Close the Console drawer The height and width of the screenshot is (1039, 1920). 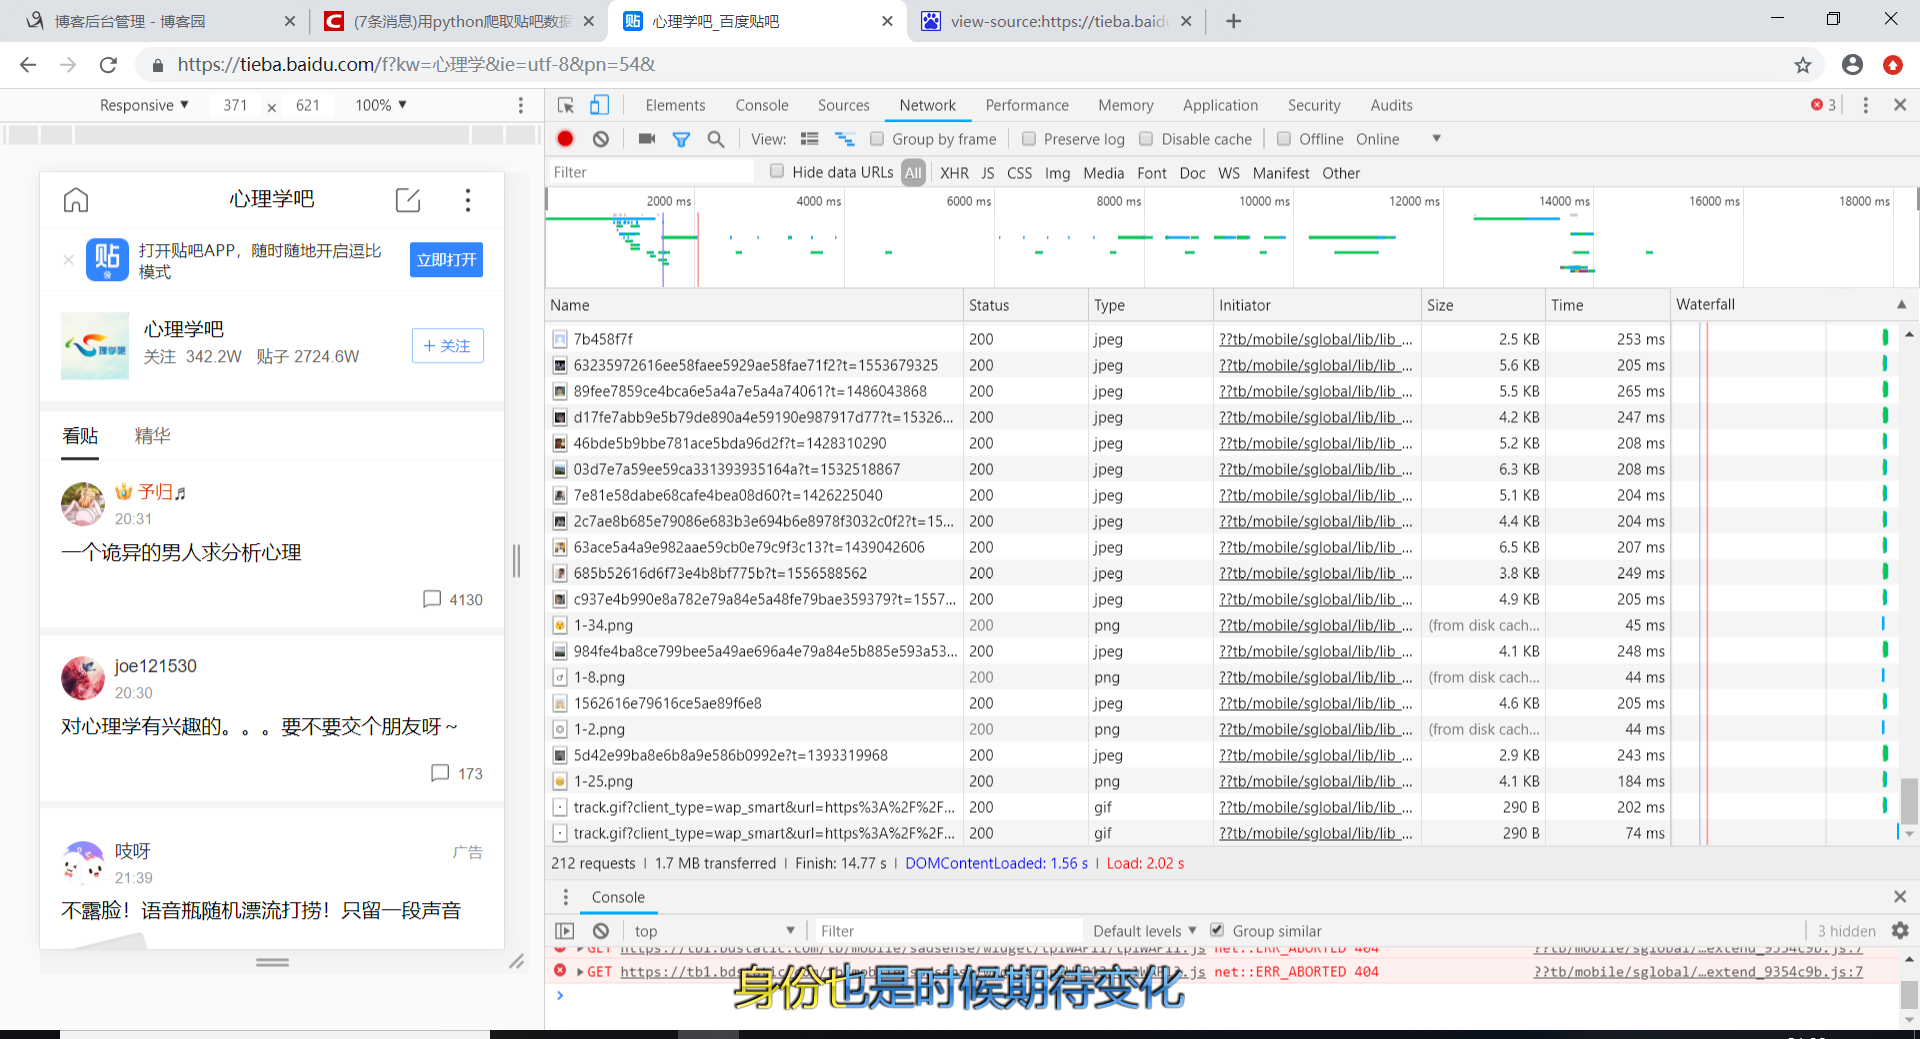pos(1900,897)
